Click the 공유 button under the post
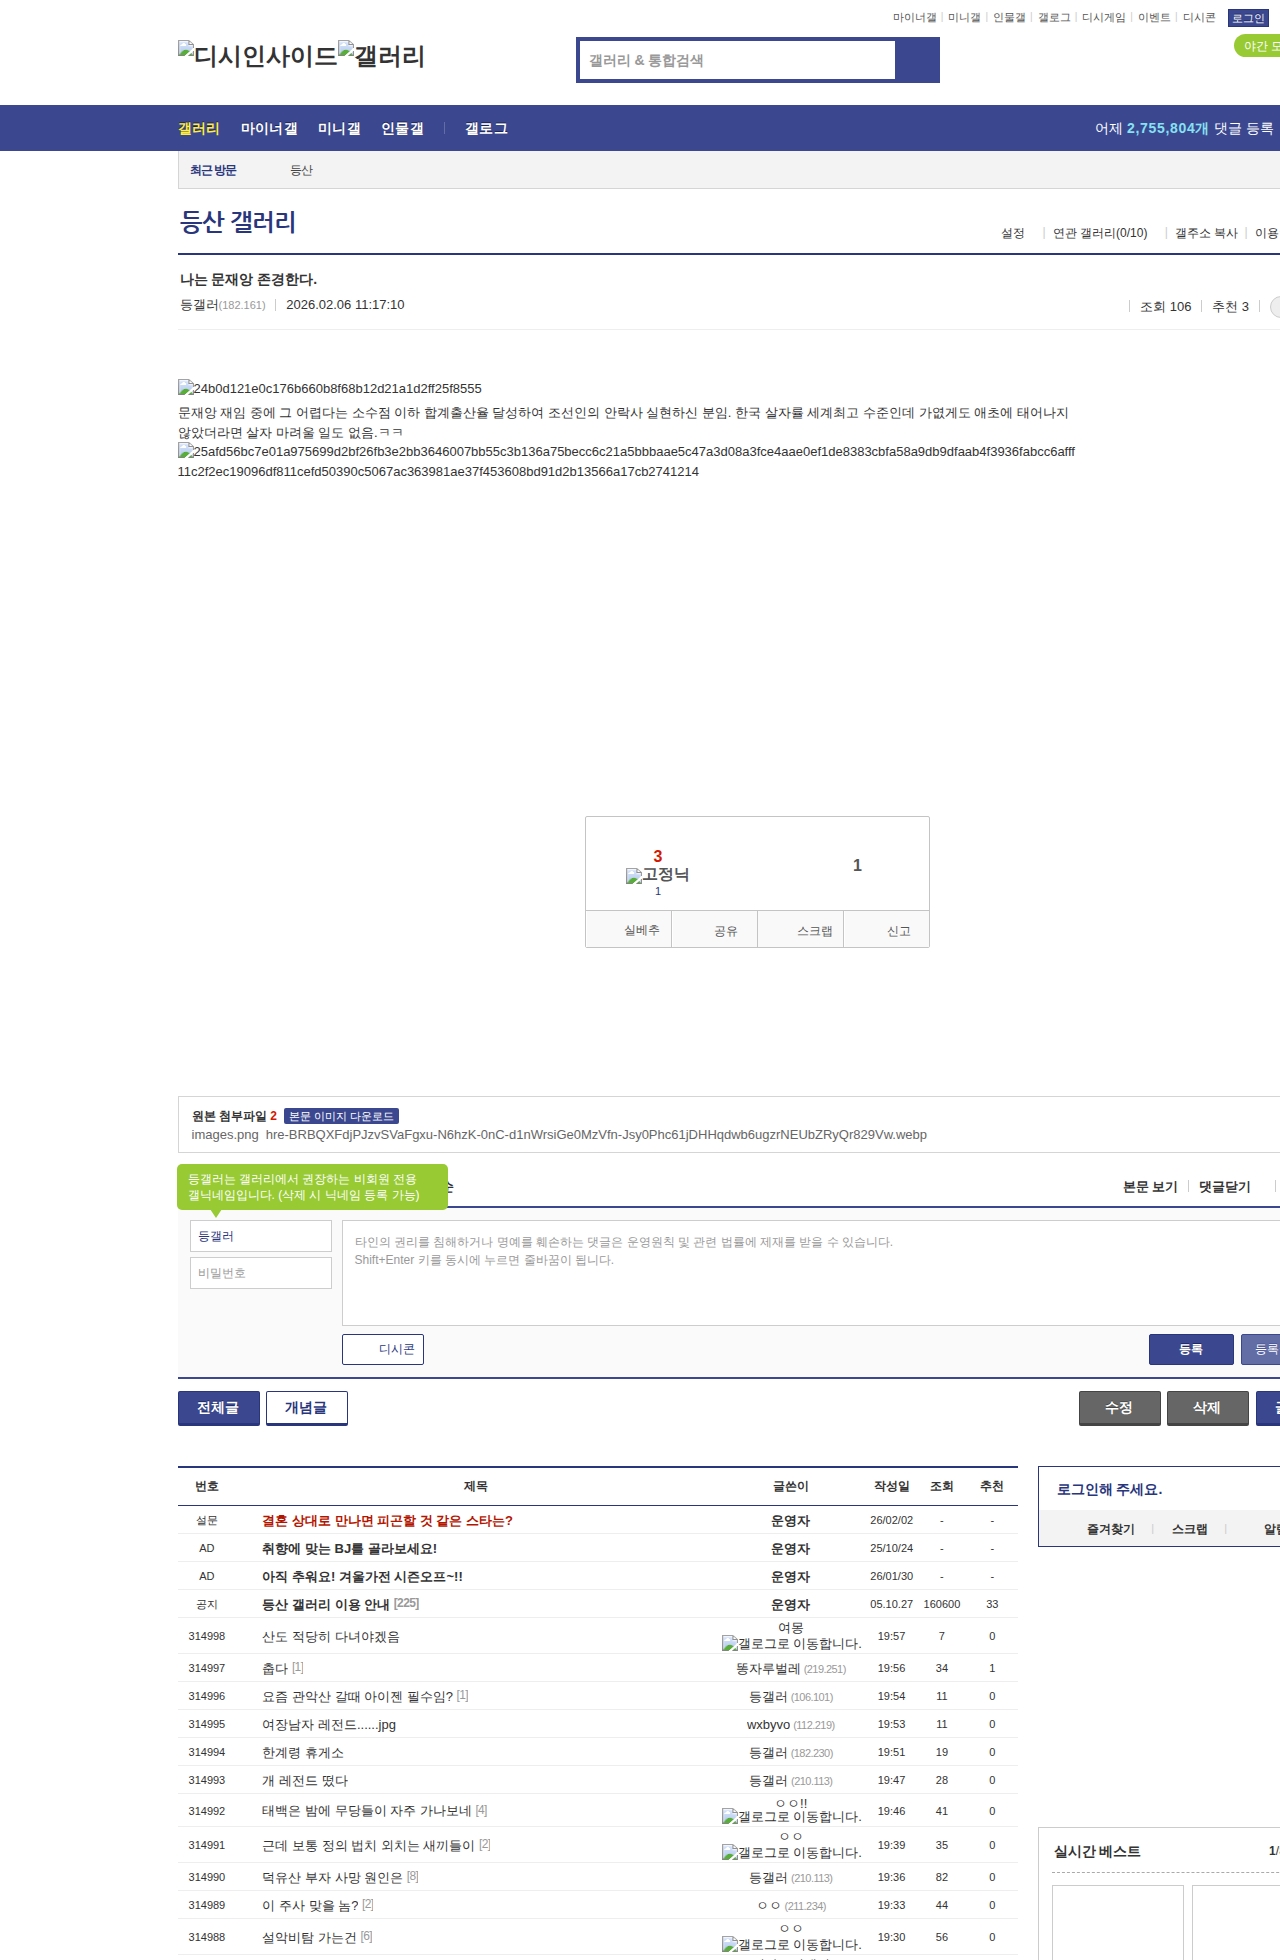 point(714,929)
